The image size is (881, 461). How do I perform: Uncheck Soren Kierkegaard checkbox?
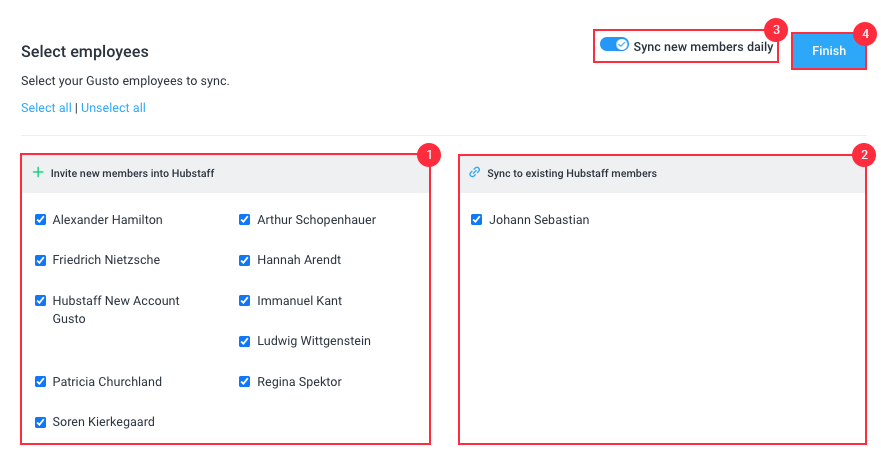[40, 422]
